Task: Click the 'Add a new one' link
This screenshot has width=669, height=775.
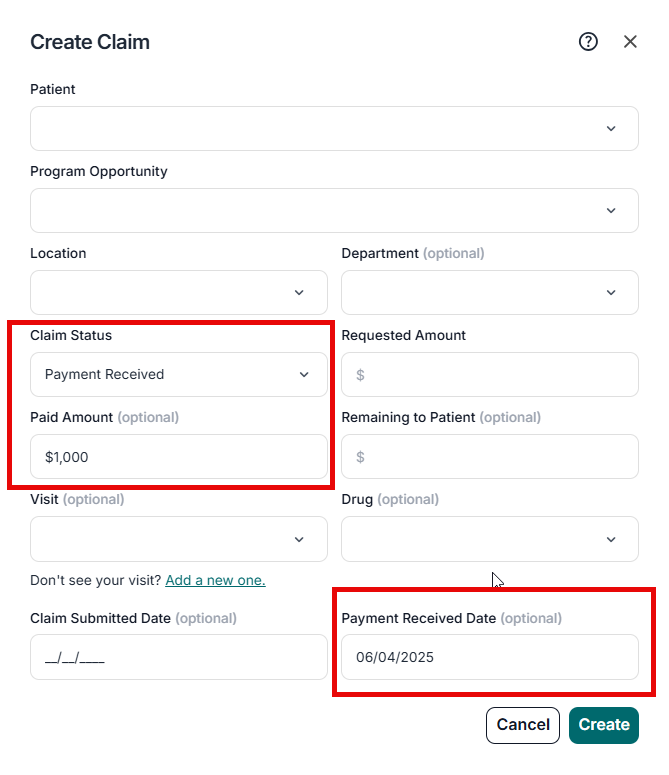Action: [215, 580]
